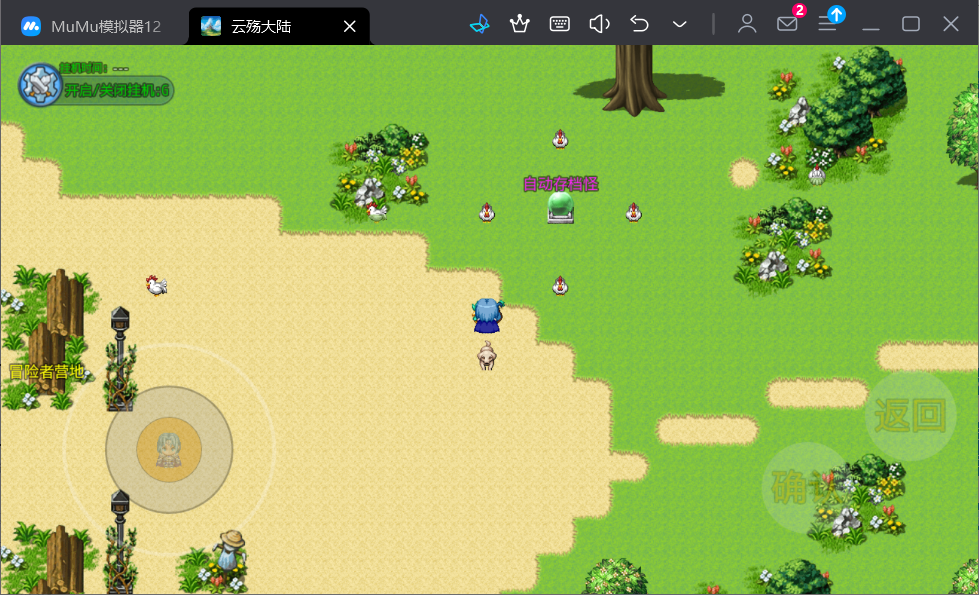The width and height of the screenshot is (979, 595).
Task: Open the mail messages icon
Action: click(x=787, y=24)
